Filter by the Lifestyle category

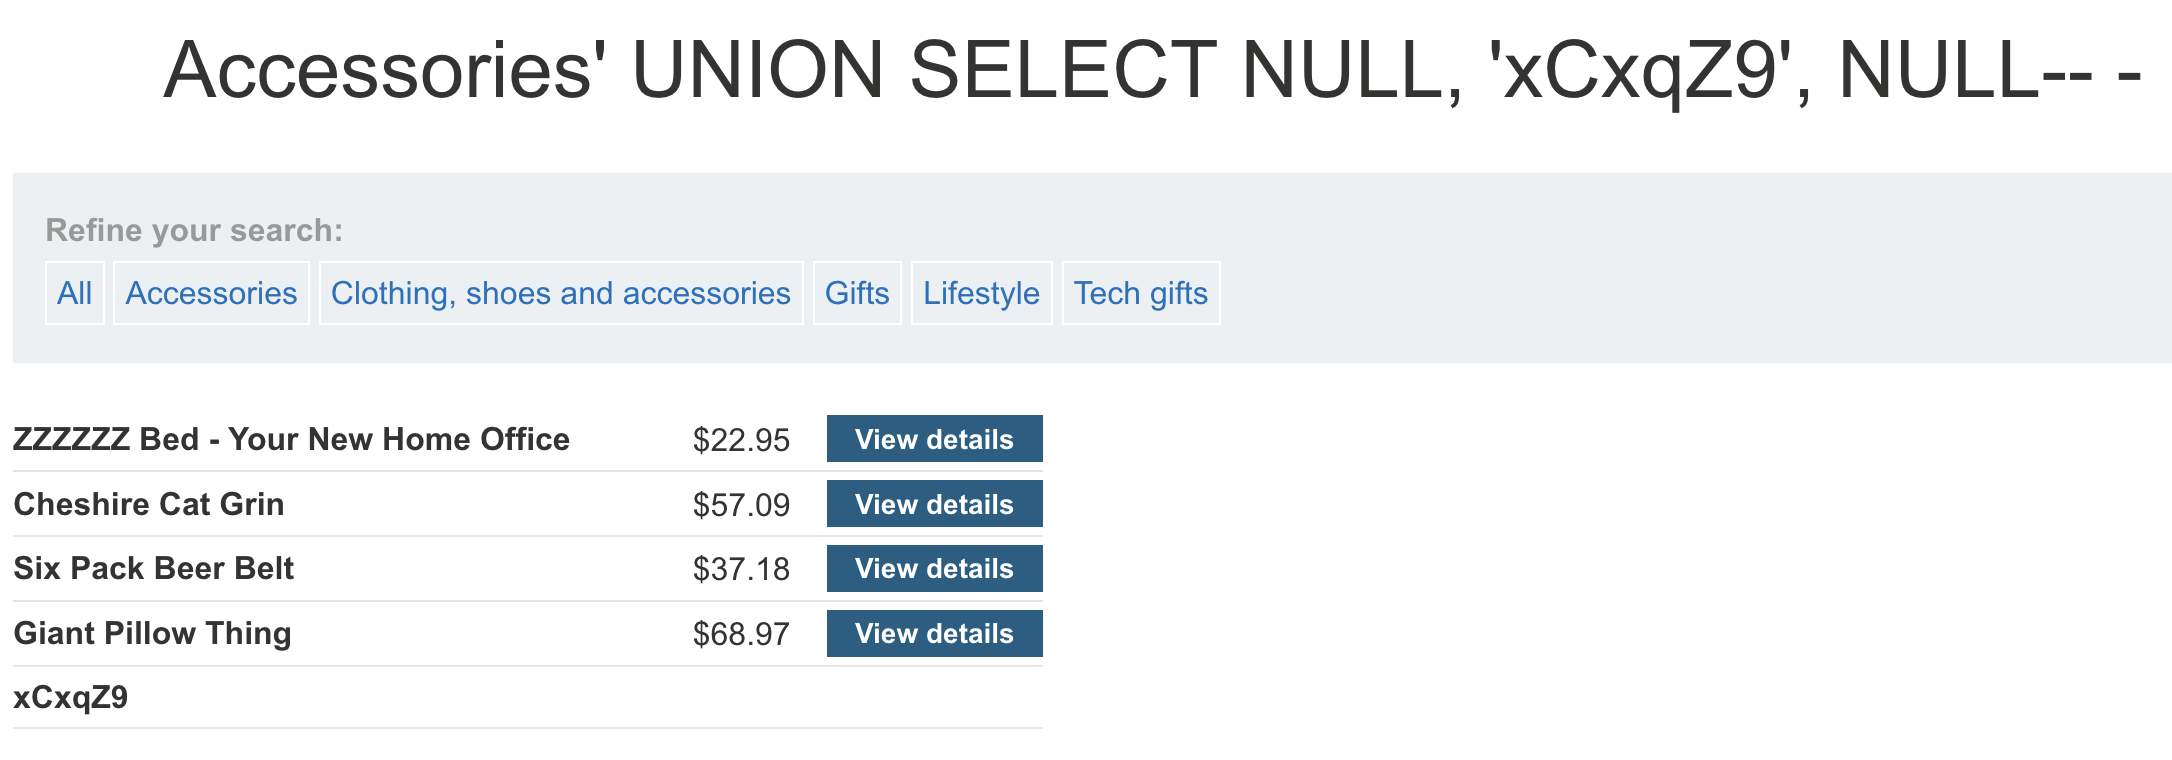click(981, 293)
